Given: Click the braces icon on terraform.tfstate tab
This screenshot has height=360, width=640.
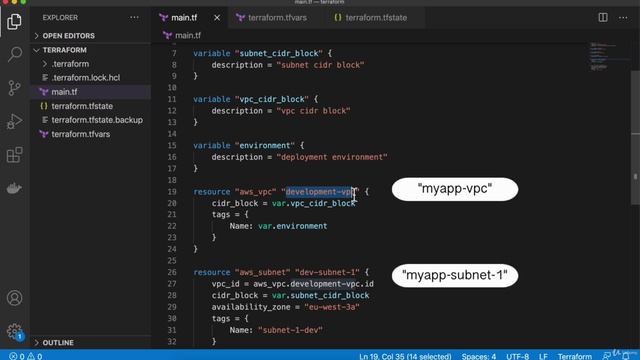Looking at the screenshot, I should pos(338,18).
